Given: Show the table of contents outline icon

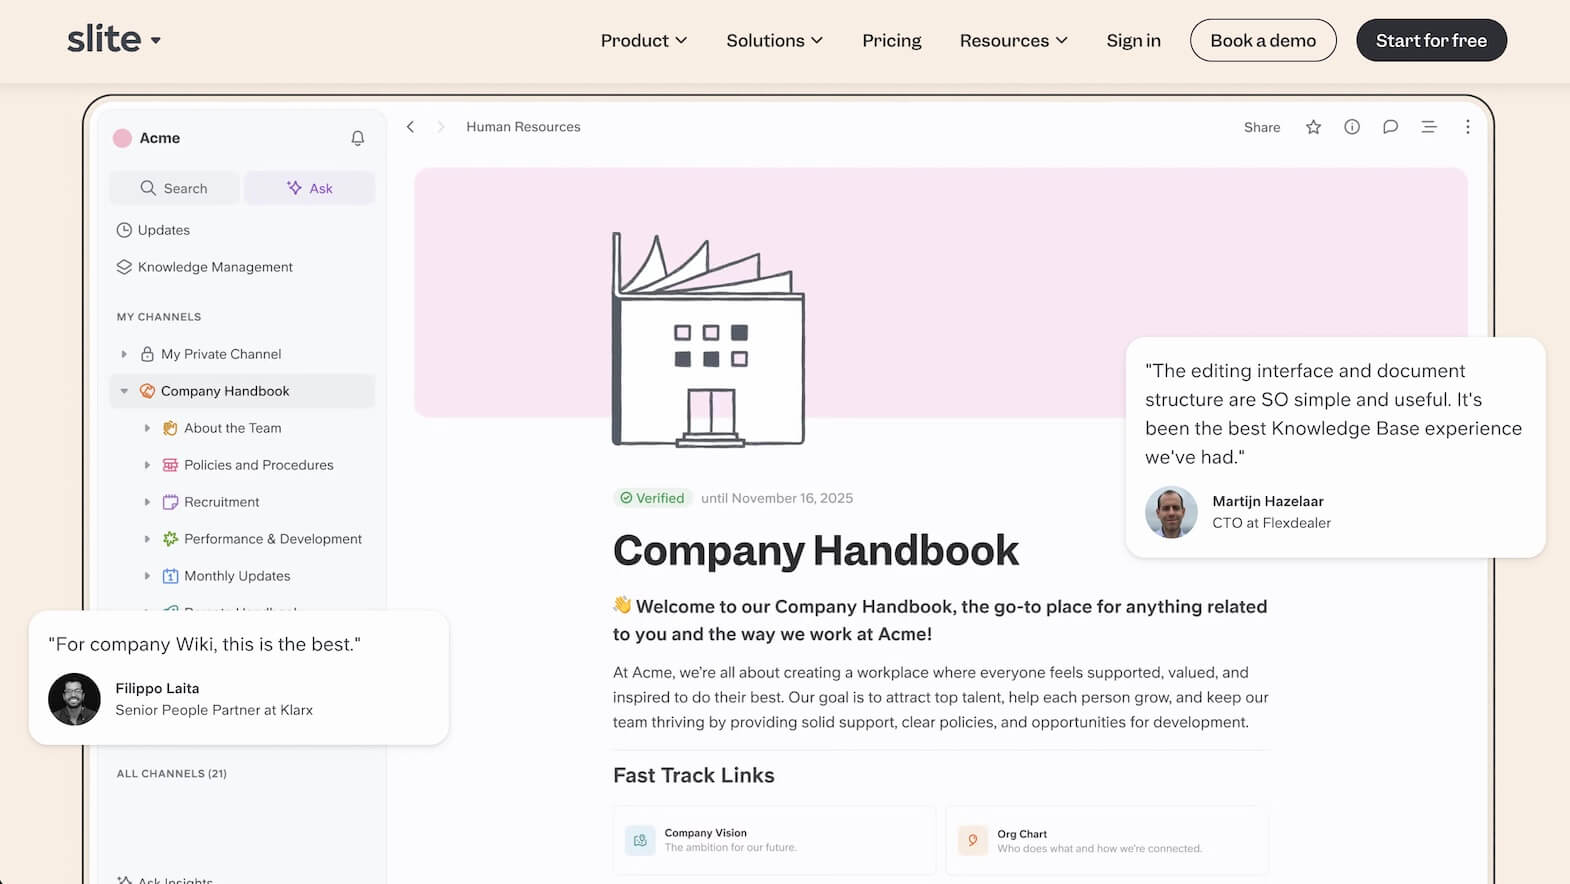Looking at the screenshot, I should 1428,127.
